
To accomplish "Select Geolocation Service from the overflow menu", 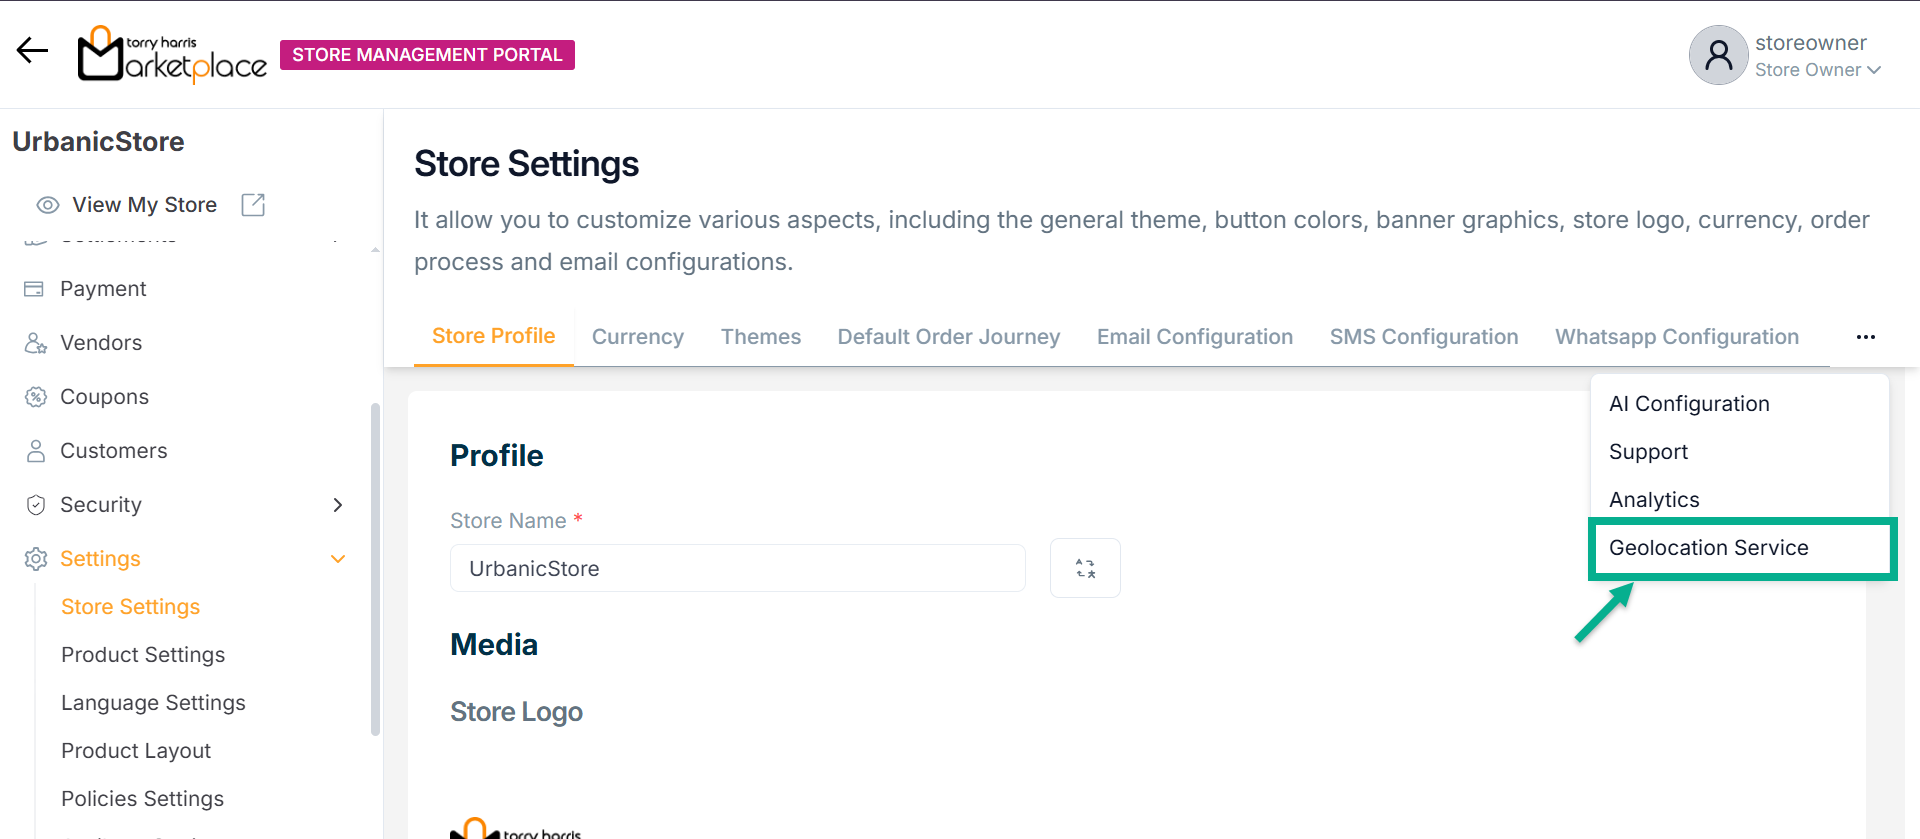I will point(1708,548).
